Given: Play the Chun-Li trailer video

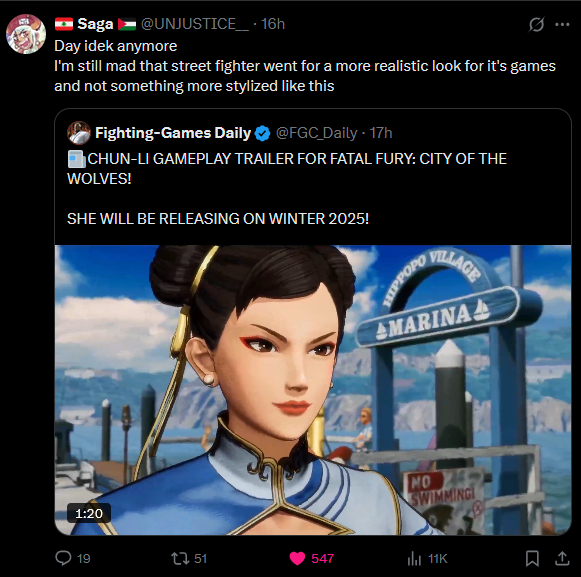Looking at the screenshot, I should click(313, 390).
